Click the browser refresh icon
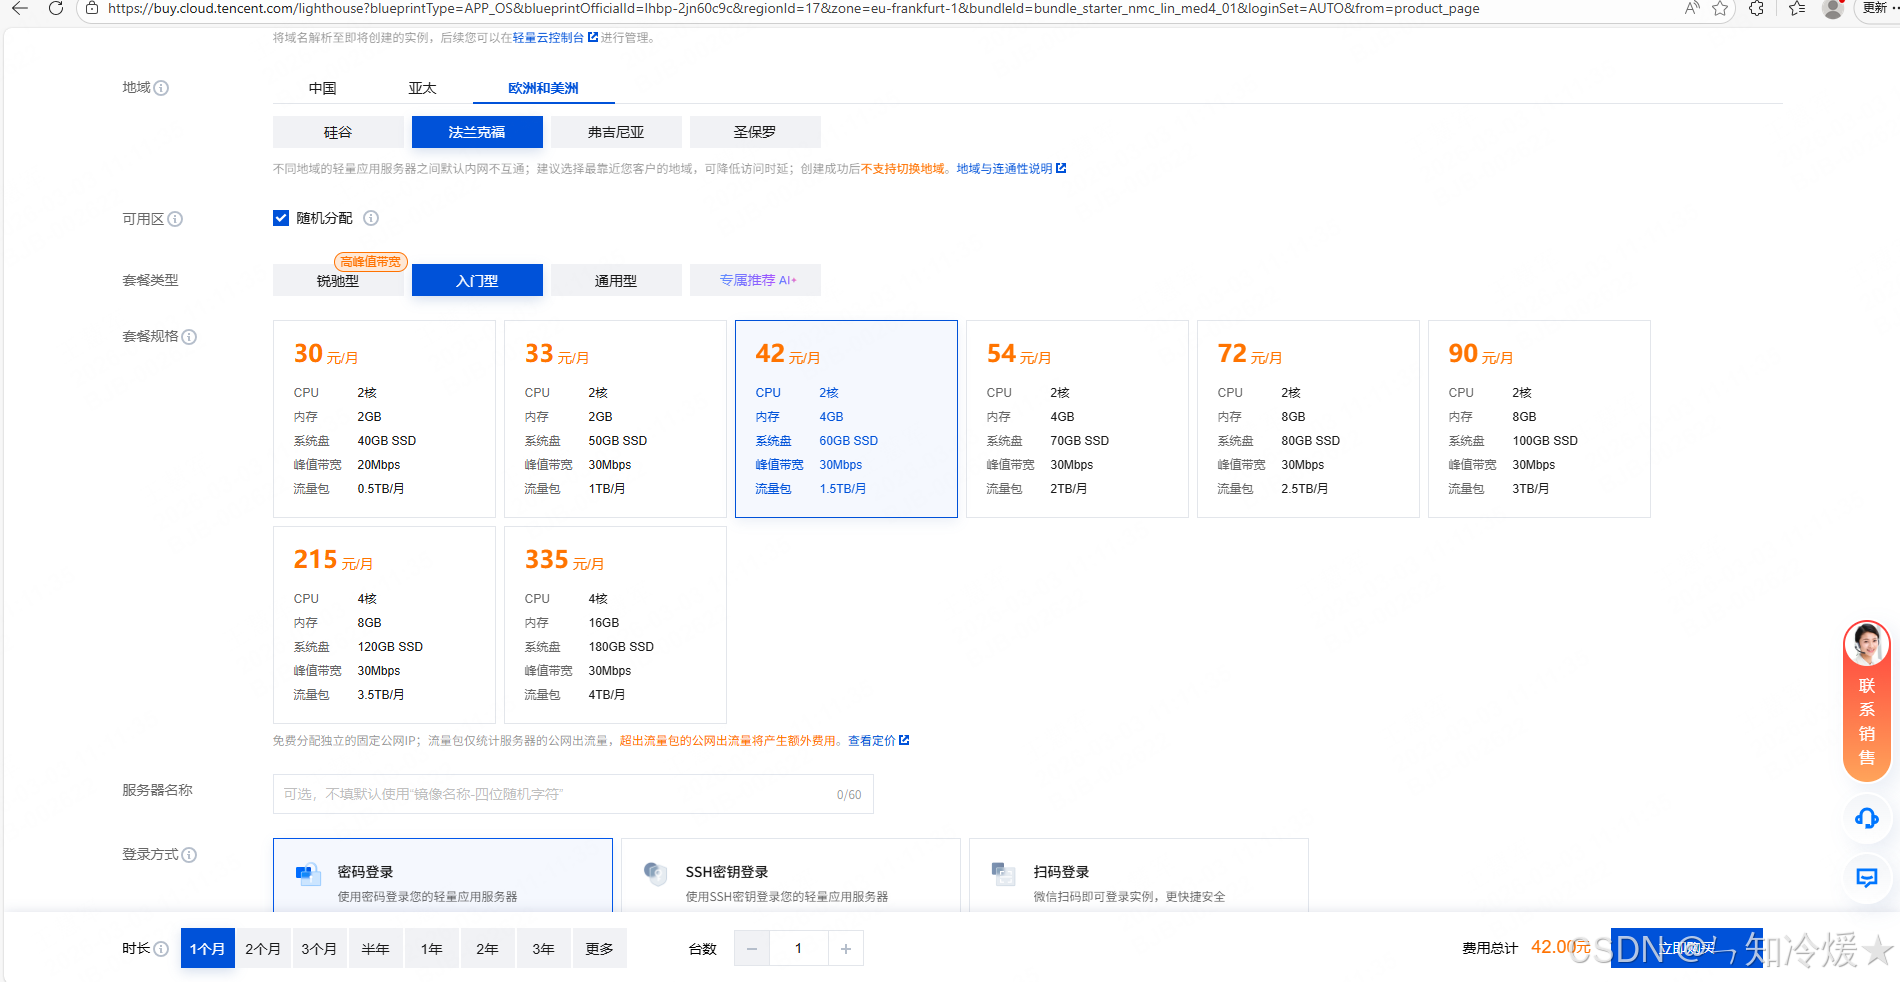1900x982 pixels. click(x=55, y=9)
